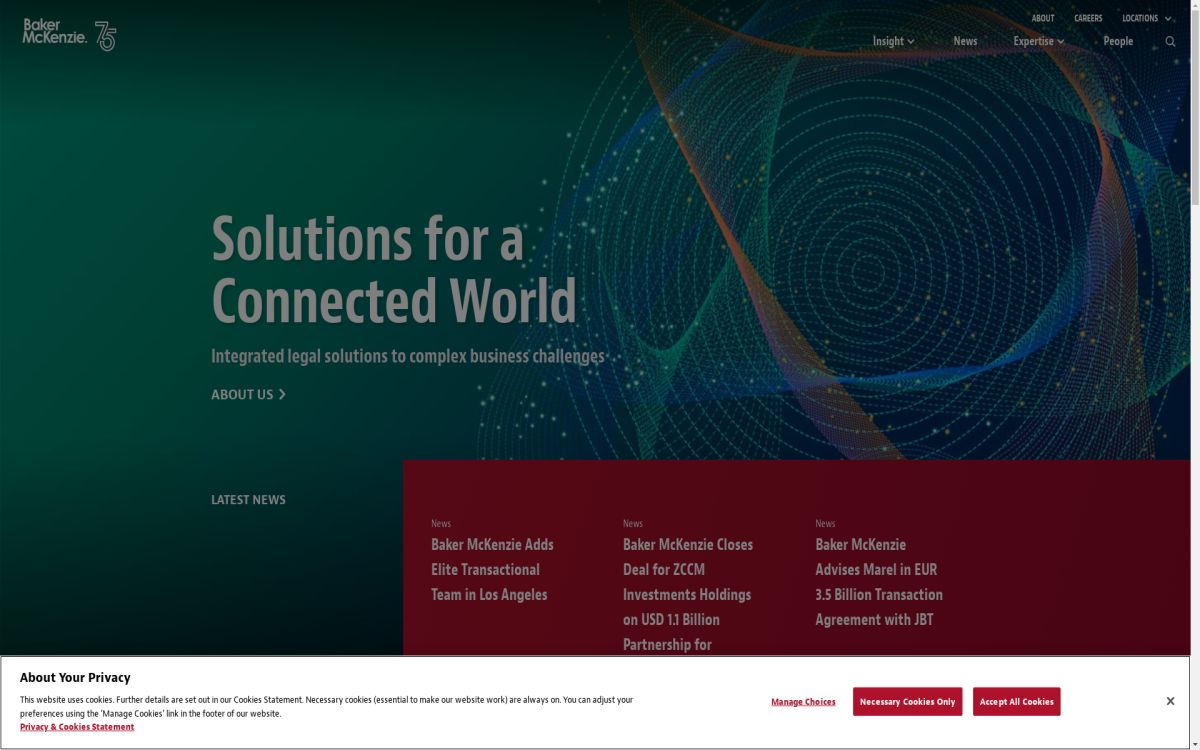Visit the Careers page link
Viewport: 1200px width, 750px height.
pyautogui.click(x=1088, y=18)
